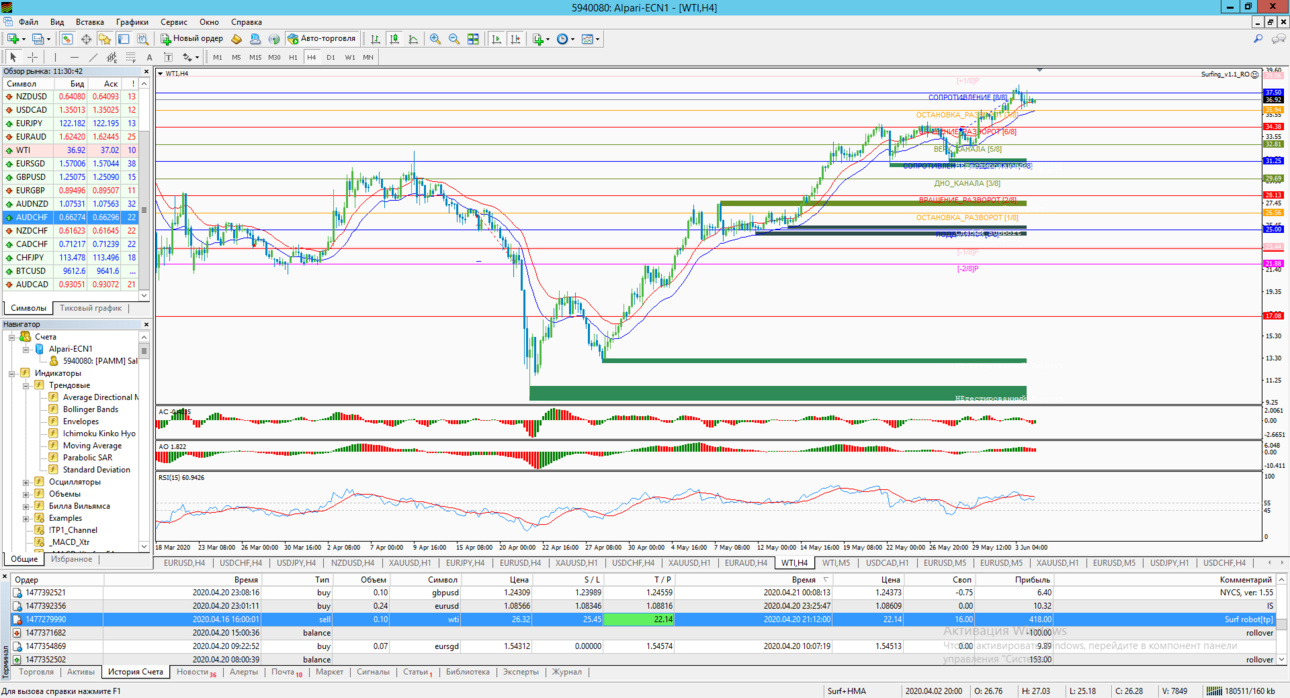
Task: Open indicators list dropdown arrow
Action: pos(549,39)
